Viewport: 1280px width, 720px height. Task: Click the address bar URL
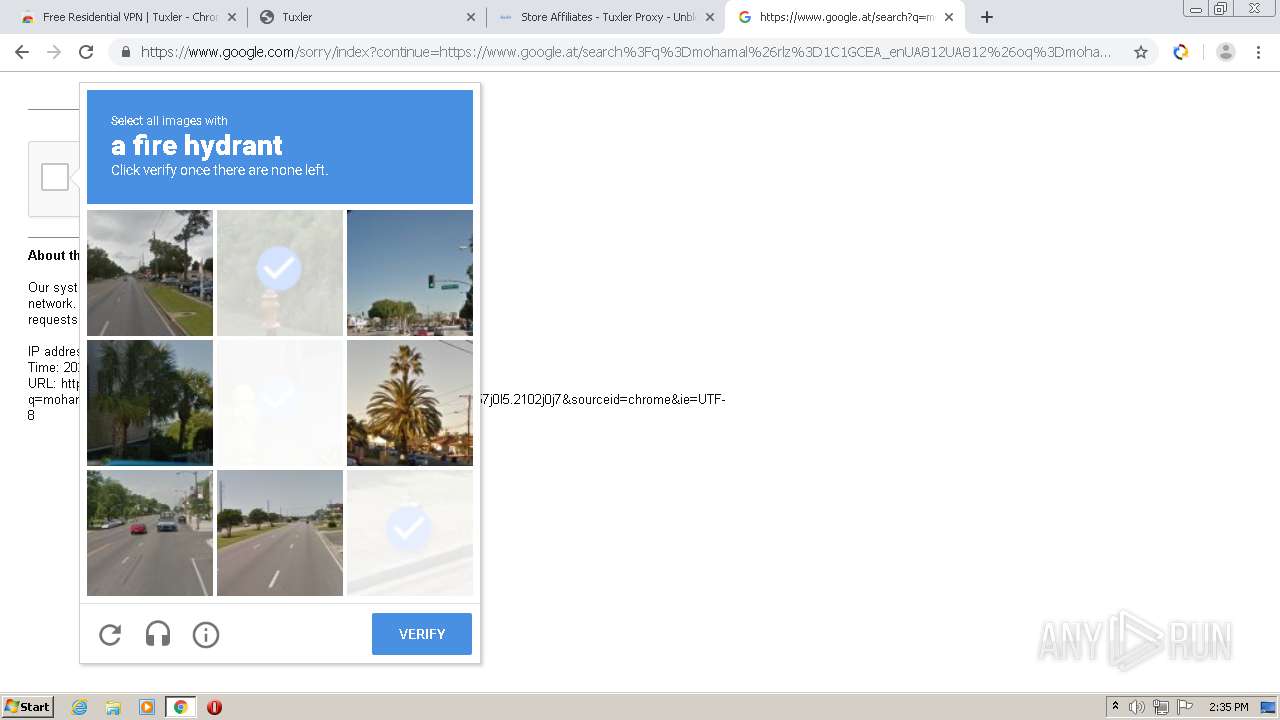coord(626,52)
